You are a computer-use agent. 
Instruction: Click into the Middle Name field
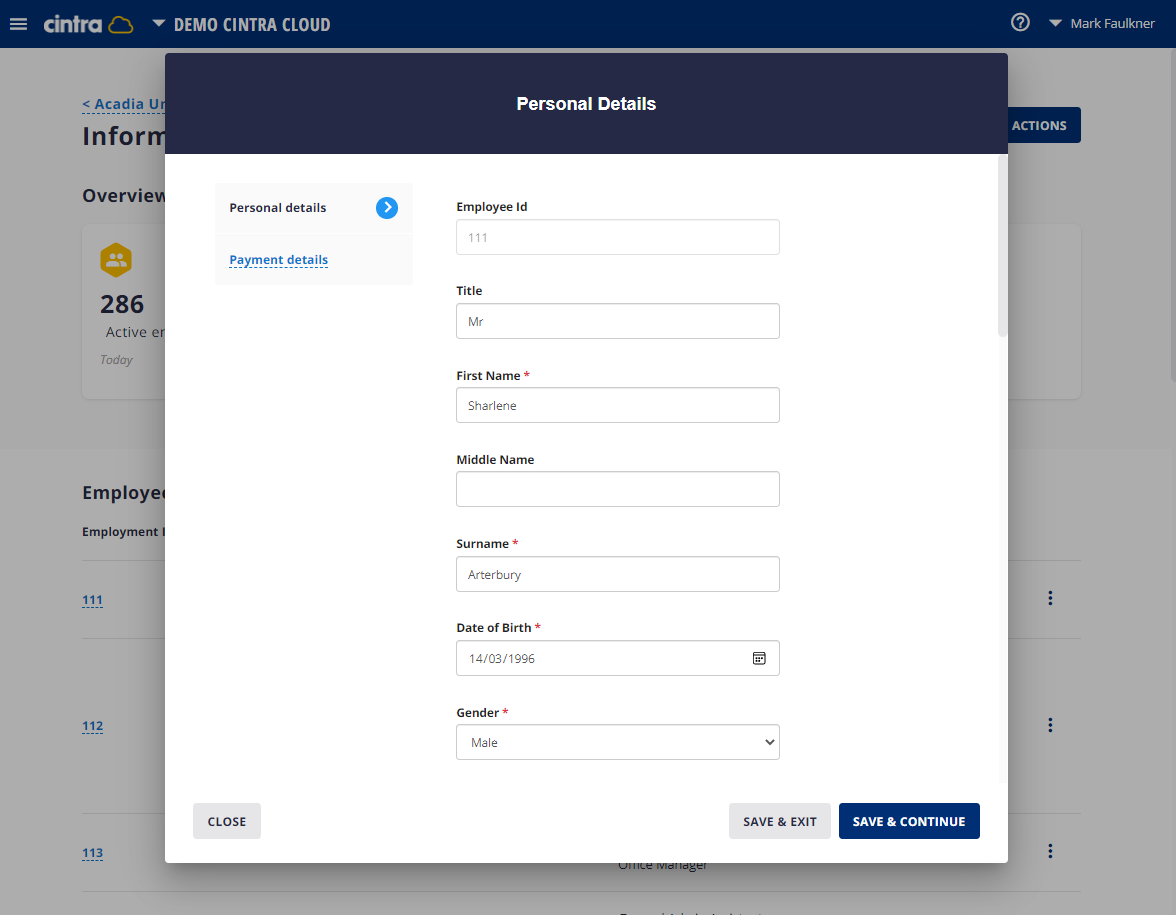pyautogui.click(x=617, y=489)
